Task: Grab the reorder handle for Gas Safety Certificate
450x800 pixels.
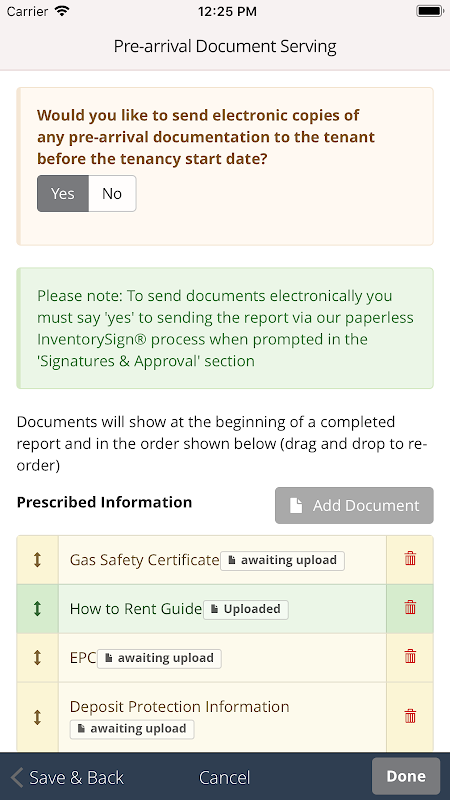Action: (37, 560)
